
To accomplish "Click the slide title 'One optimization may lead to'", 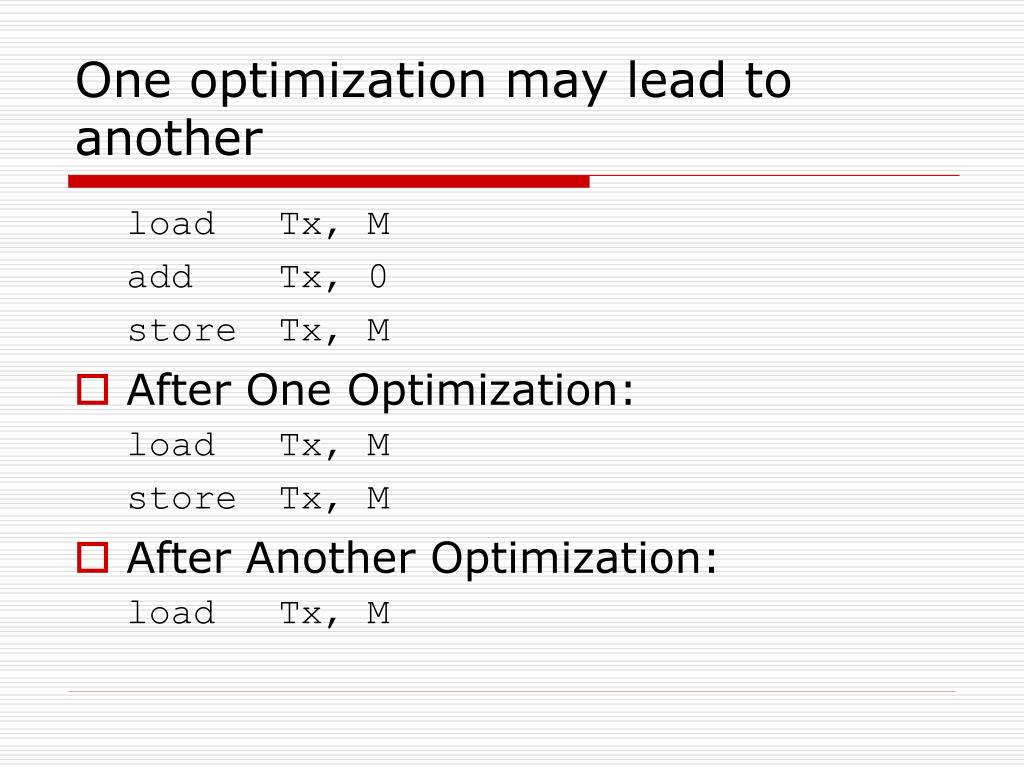I will click(x=434, y=81).
